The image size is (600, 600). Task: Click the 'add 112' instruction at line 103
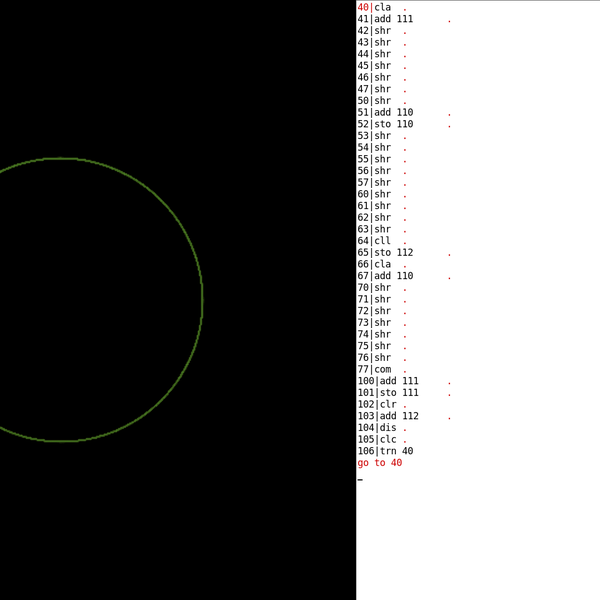[398, 416]
